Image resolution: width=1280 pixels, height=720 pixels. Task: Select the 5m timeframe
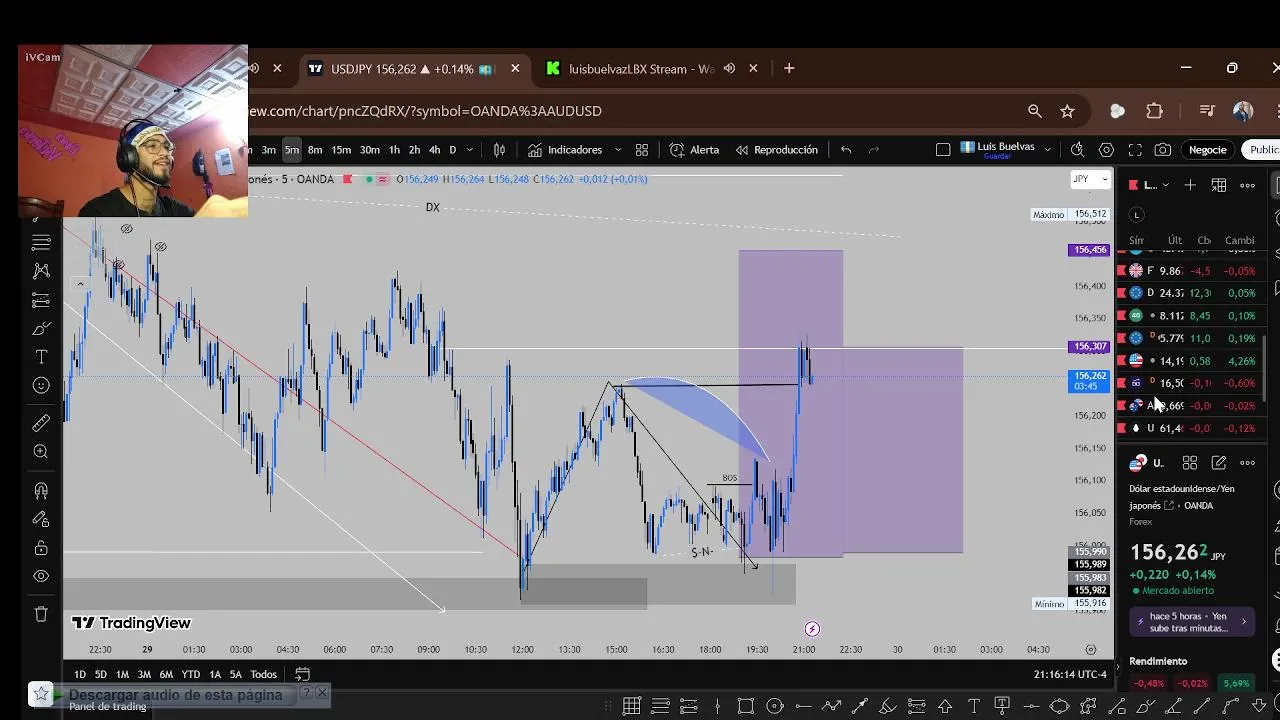291,150
